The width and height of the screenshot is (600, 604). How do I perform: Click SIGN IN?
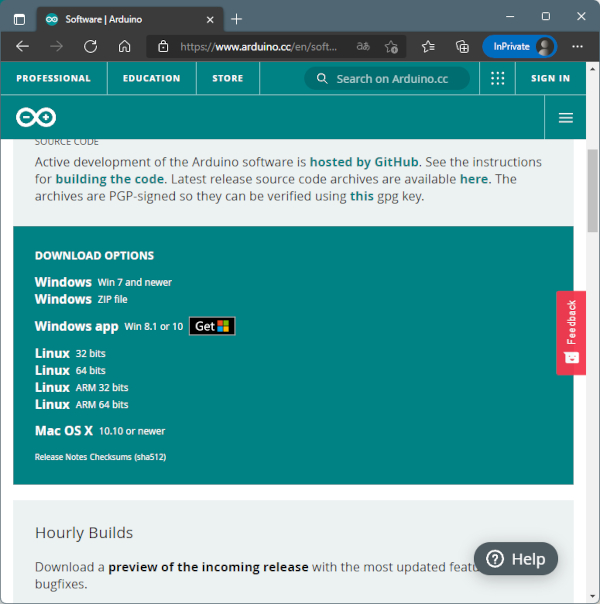[550, 78]
